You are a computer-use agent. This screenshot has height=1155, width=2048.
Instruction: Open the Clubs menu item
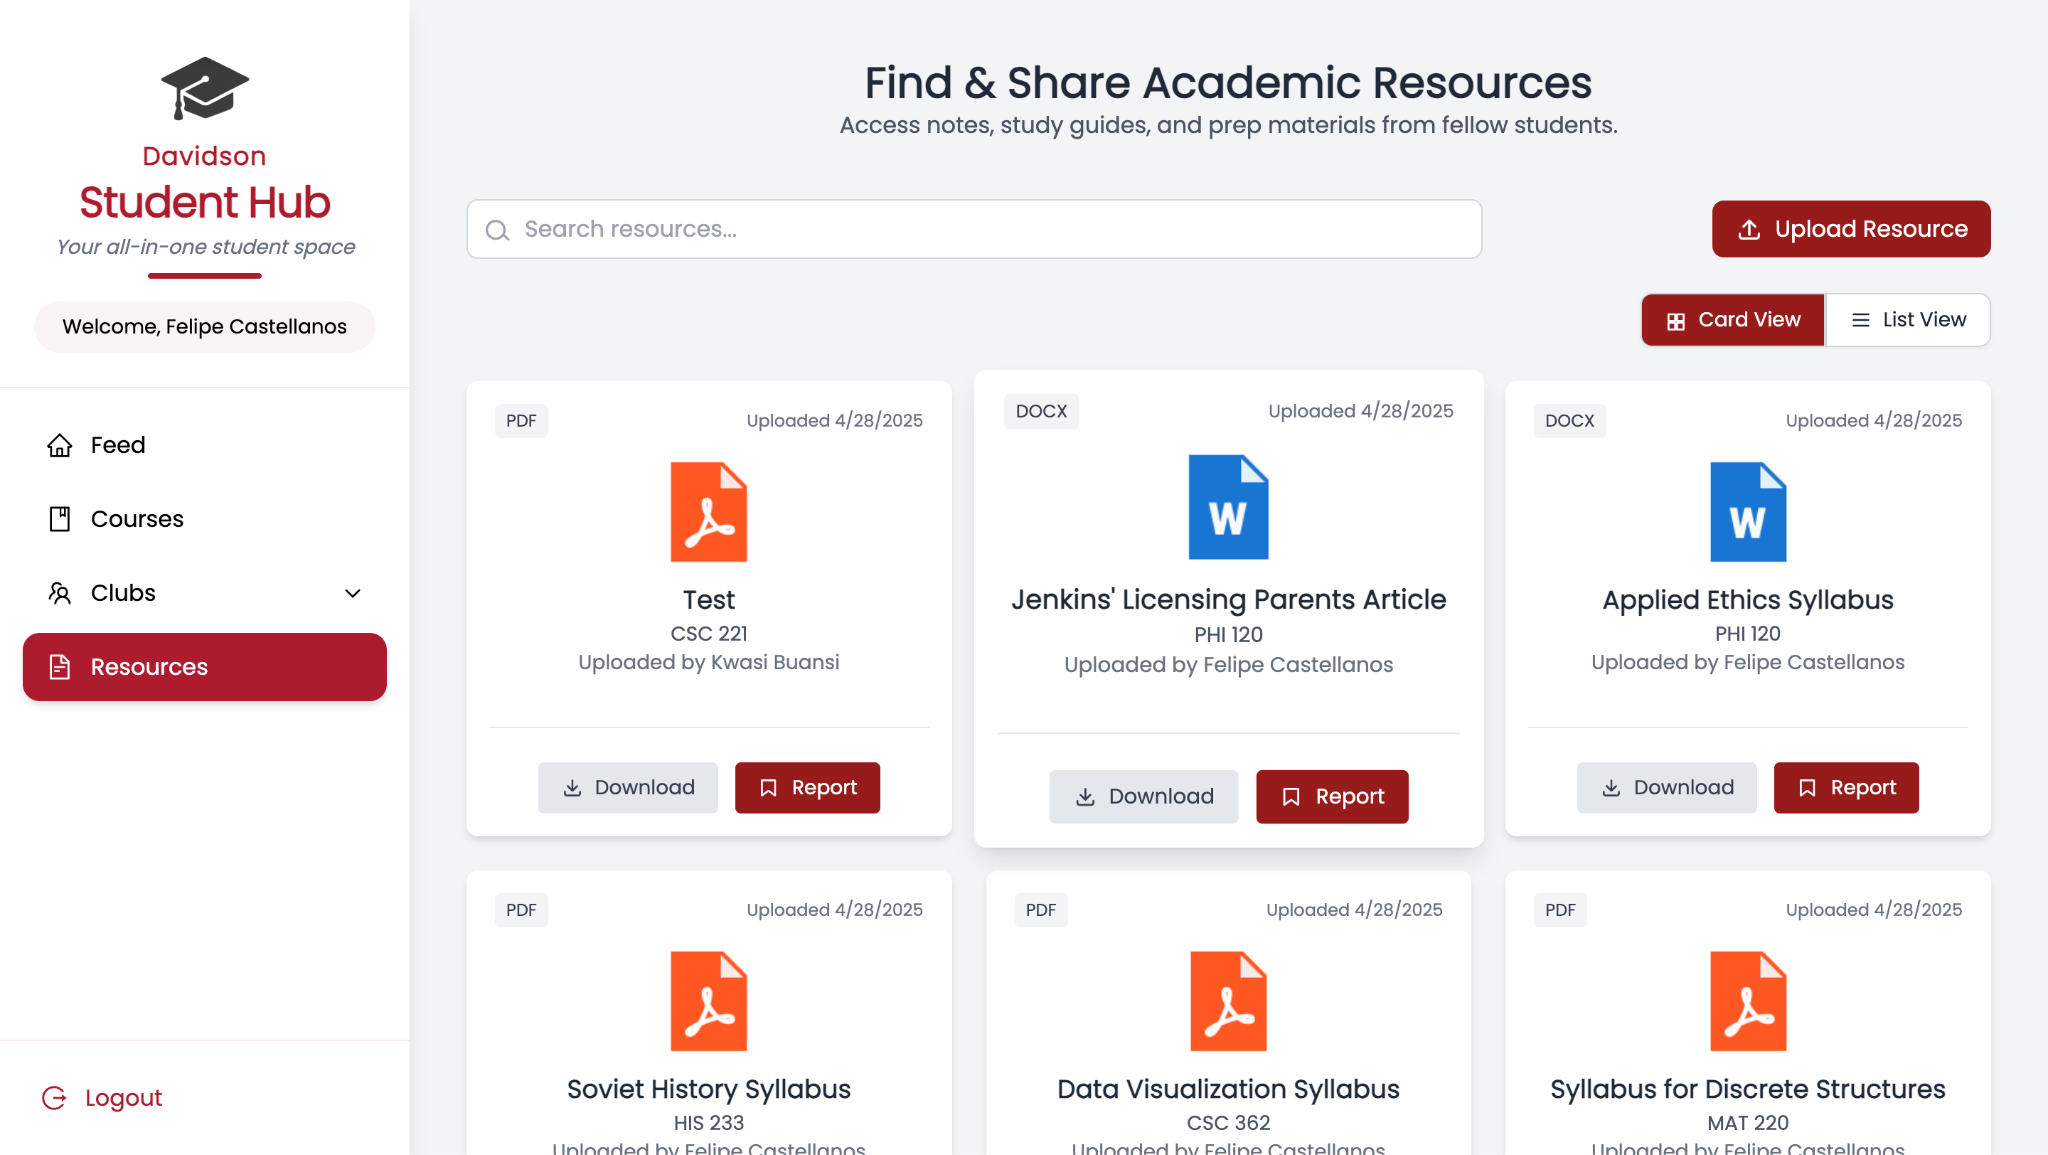pos(205,593)
